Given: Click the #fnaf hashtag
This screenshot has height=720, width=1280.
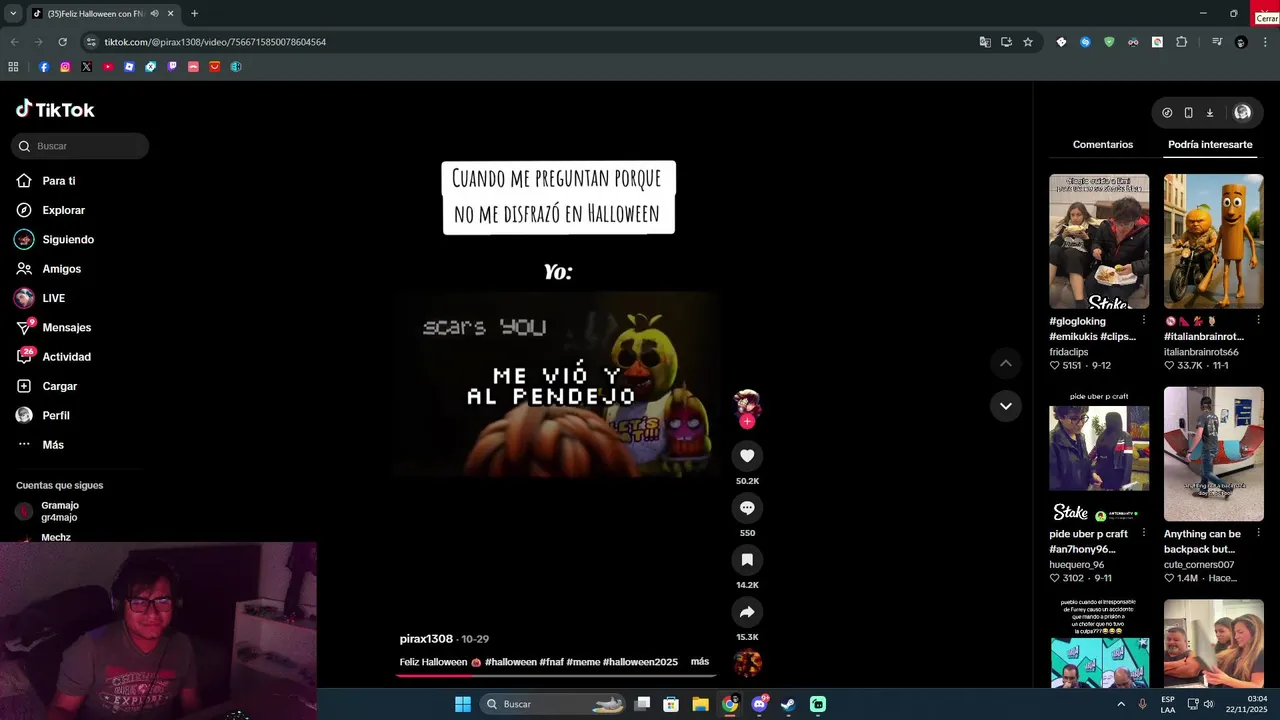Looking at the screenshot, I should pos(551,662).
